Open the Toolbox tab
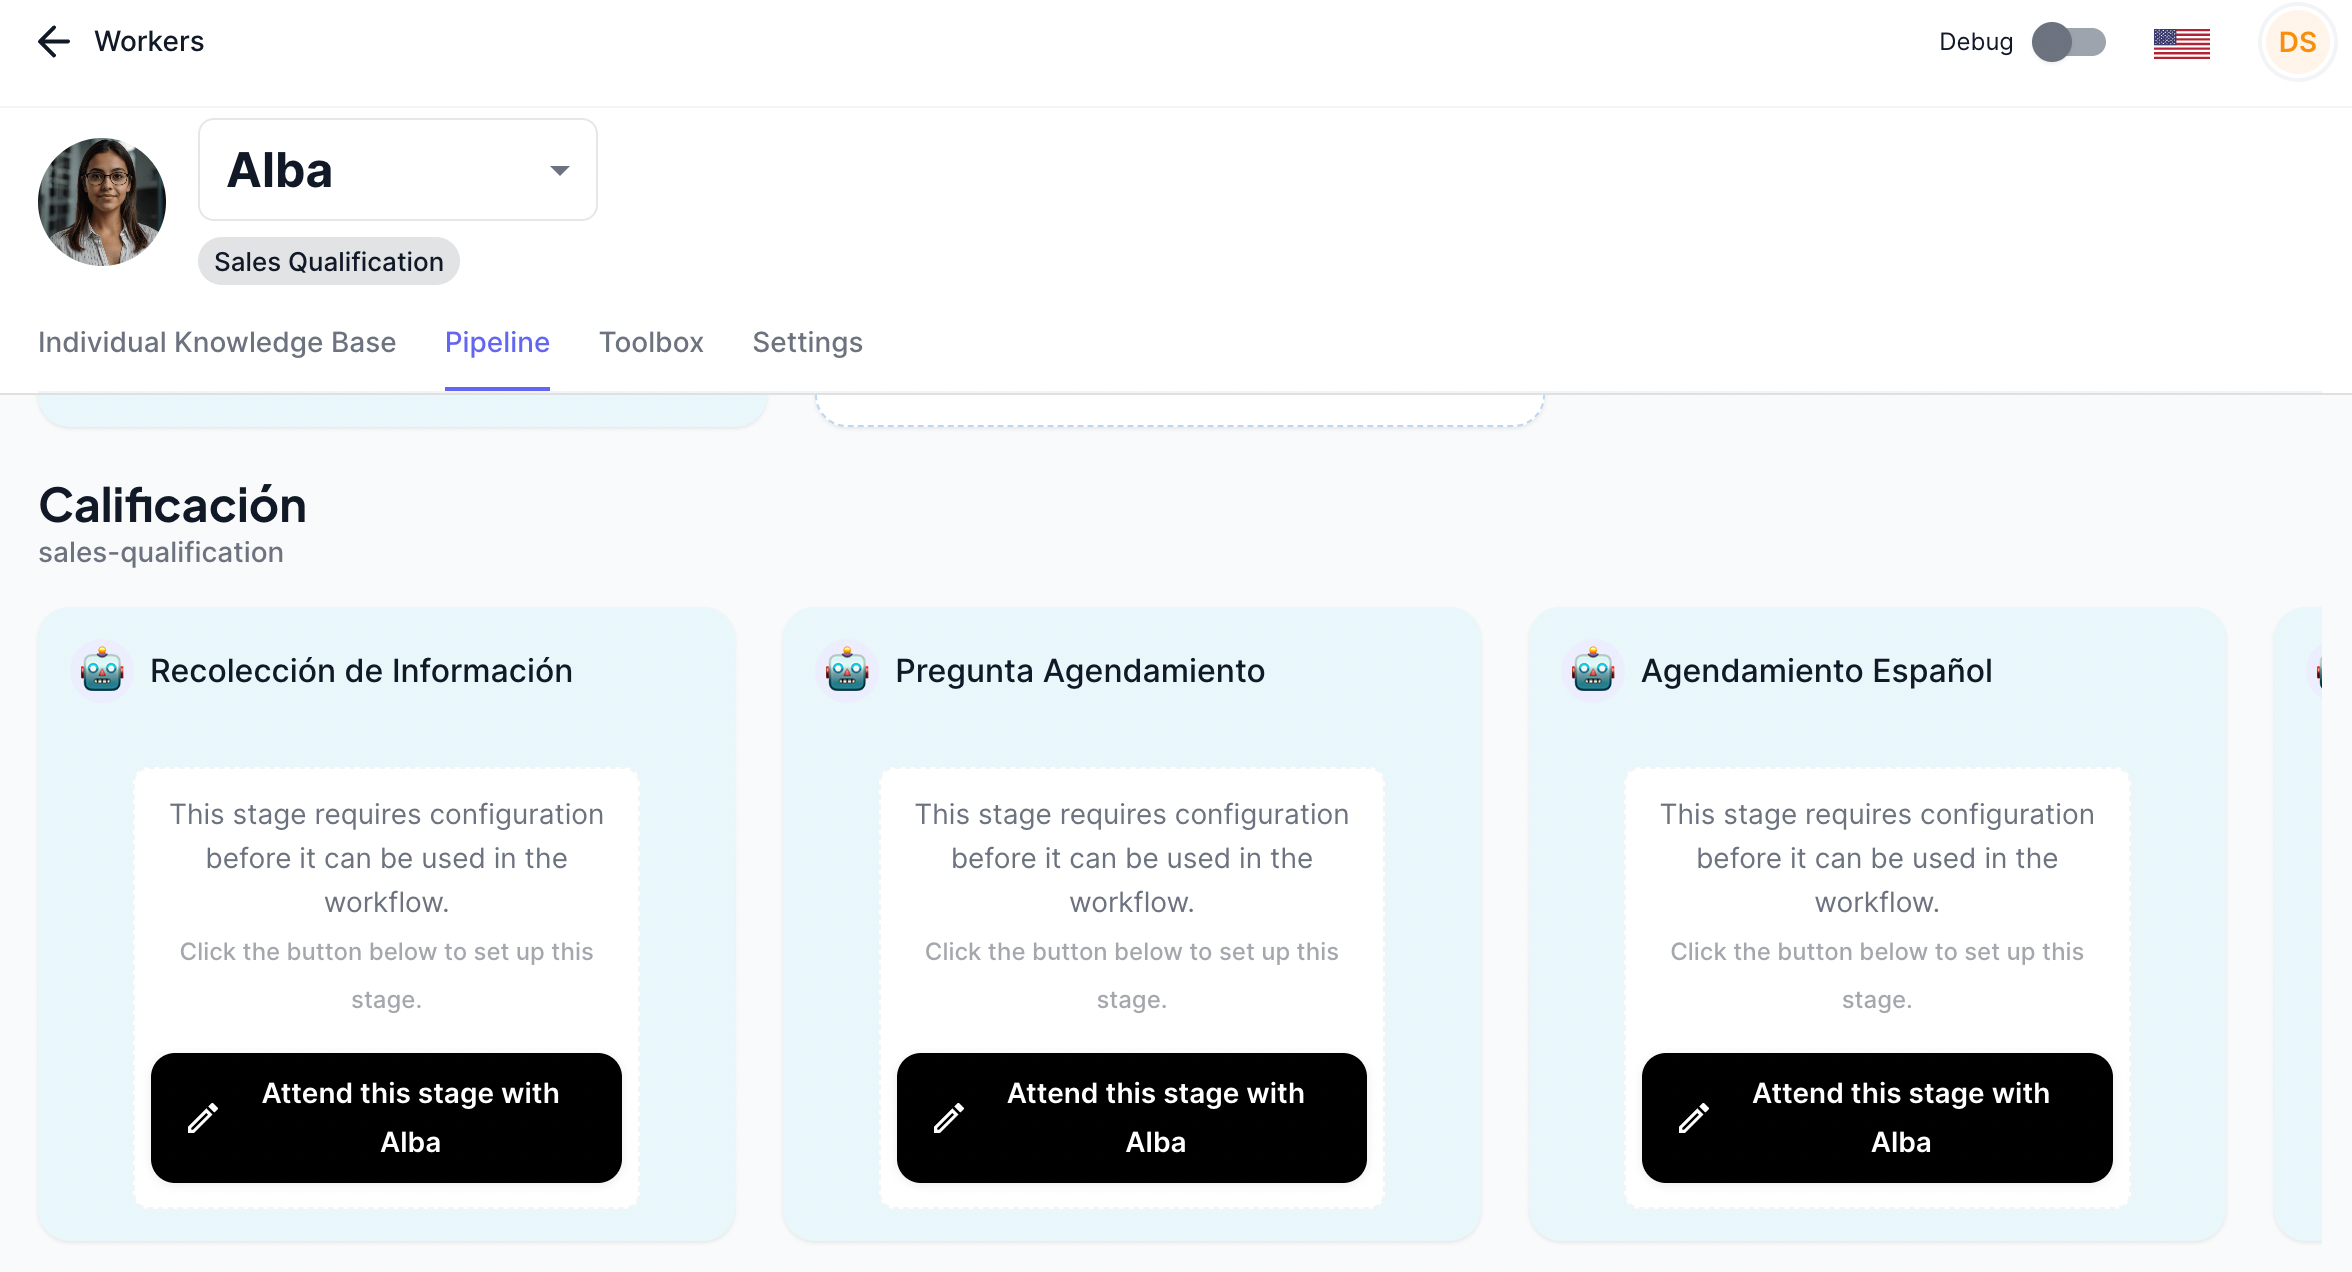Viewport: 2352px width, 1272px height. pos(651,342)
